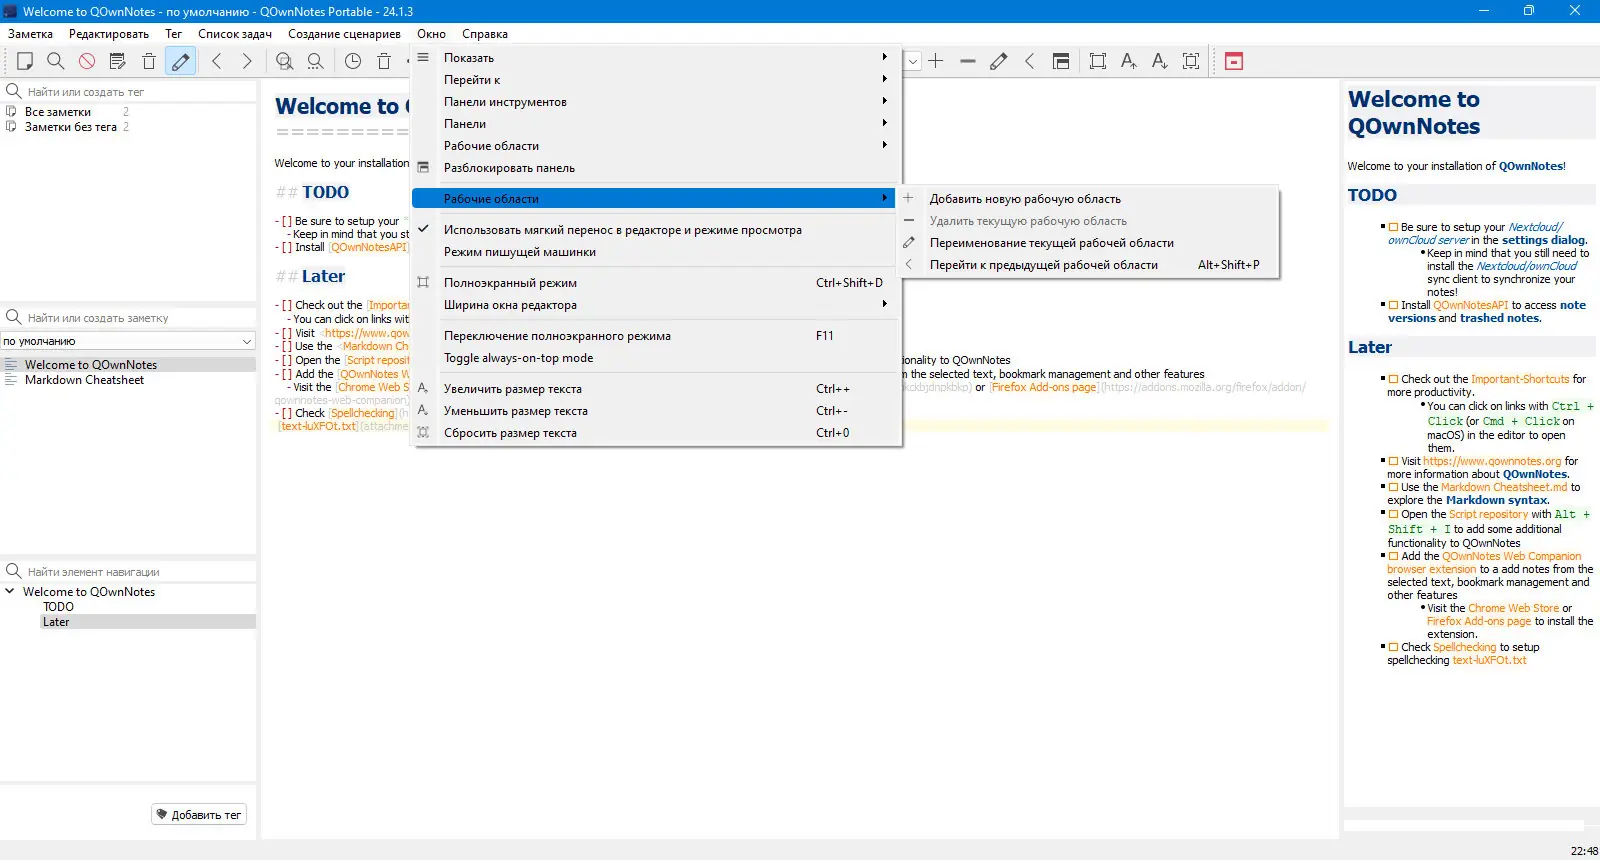
Task: Click the red prohibited circle toolbar icon
Action: 87,61
